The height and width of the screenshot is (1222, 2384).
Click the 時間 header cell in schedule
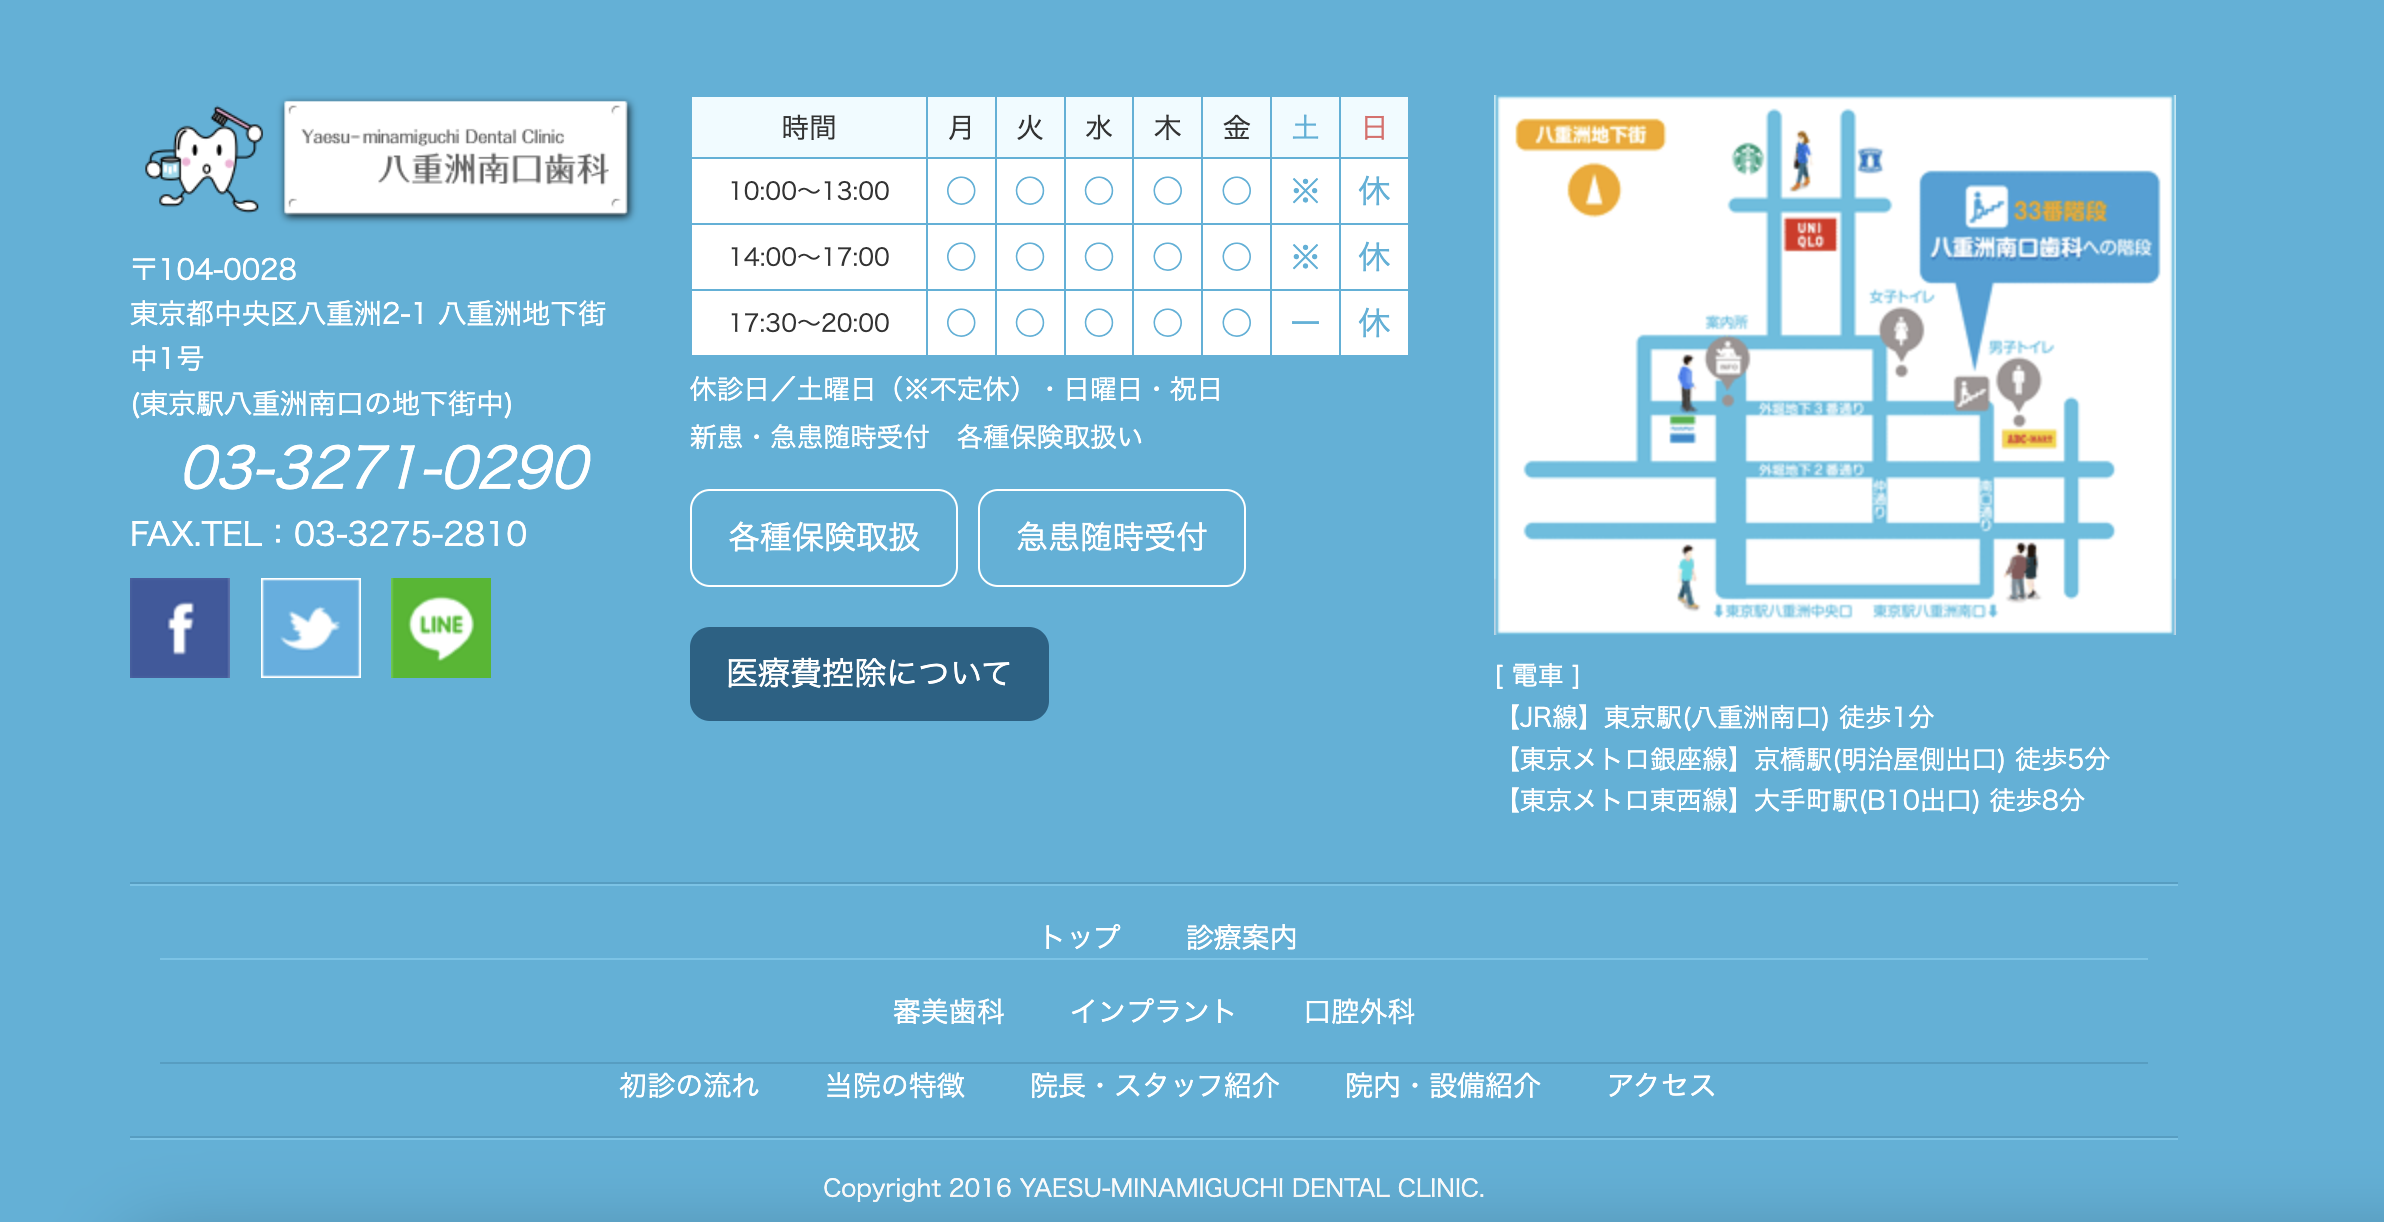point(809,128)
